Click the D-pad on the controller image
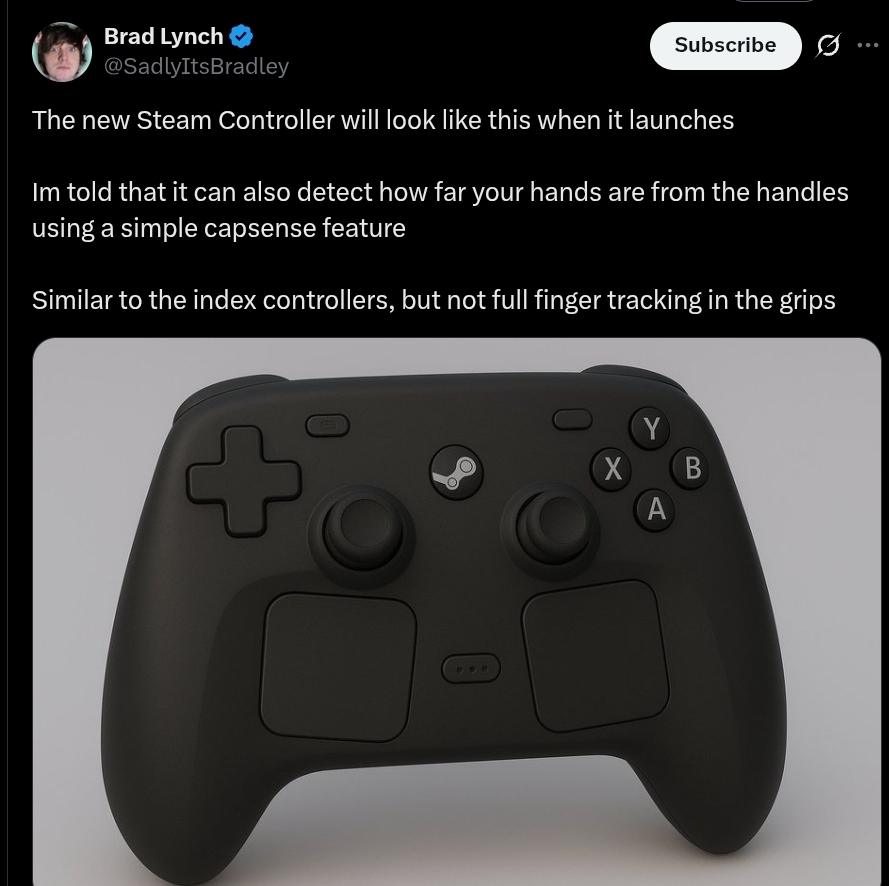The image size is (889, 886). 244,482
